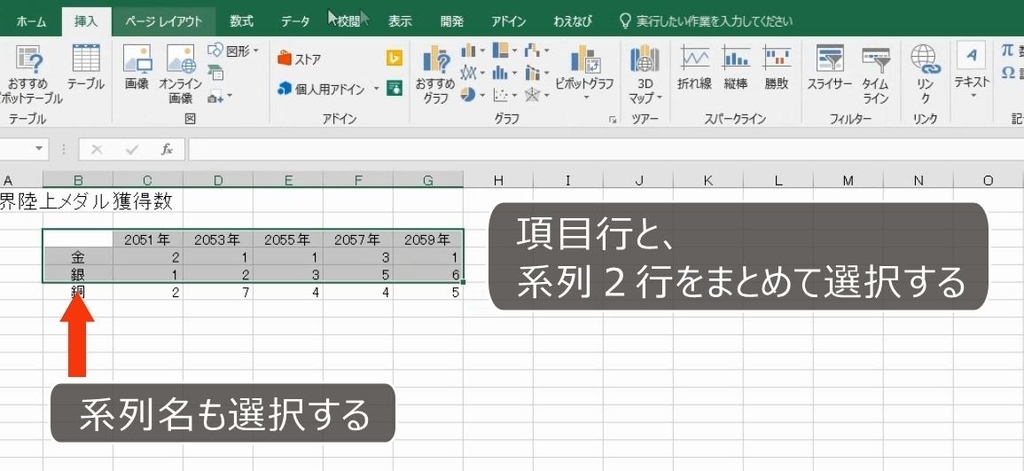
Task: Switch to the ページ レイアウト tab
Action: pos(163,22)
